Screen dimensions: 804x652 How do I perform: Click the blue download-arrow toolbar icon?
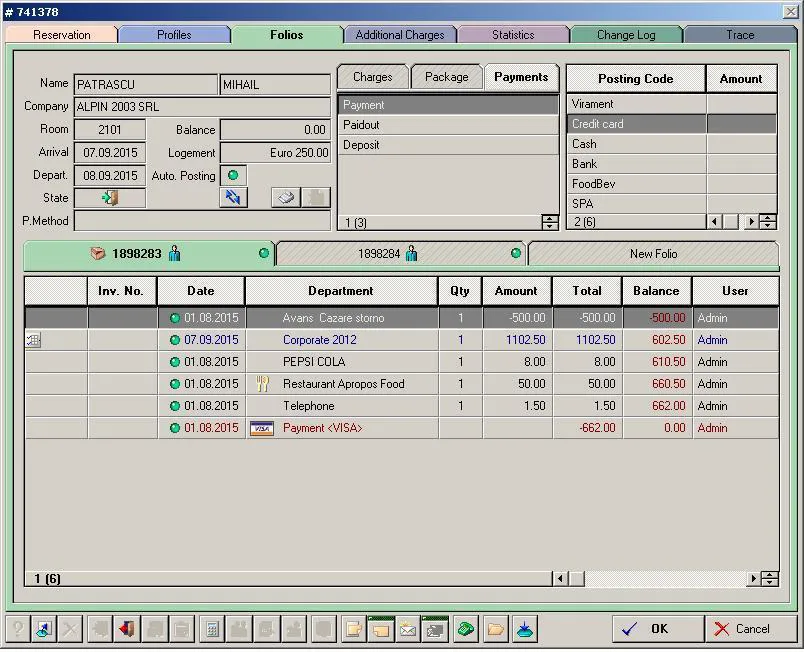(x=524, y=629)
